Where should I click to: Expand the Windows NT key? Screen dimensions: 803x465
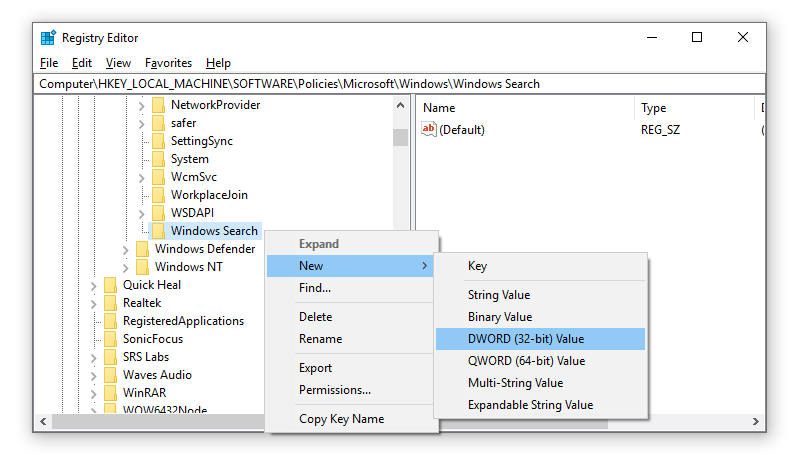[125, 268]
